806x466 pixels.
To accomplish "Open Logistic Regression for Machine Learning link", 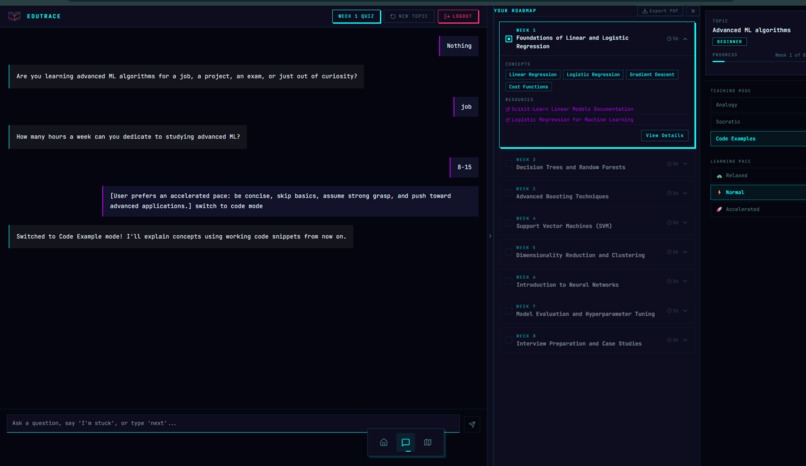I will [x=572, y=120].
